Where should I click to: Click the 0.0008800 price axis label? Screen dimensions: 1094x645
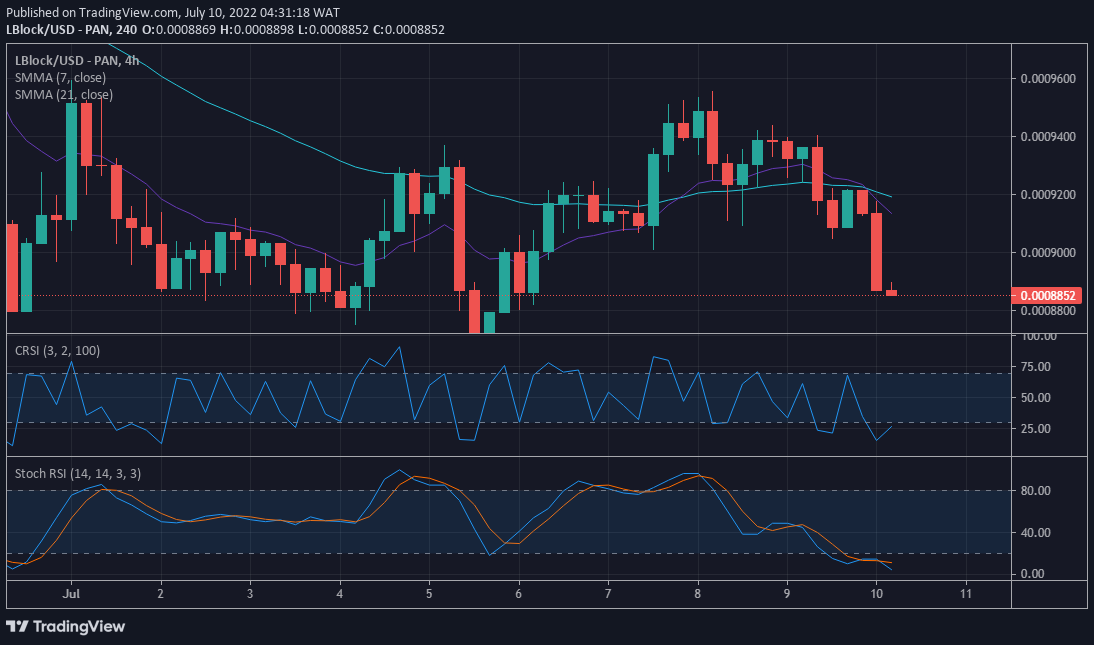click(1048, 310)
